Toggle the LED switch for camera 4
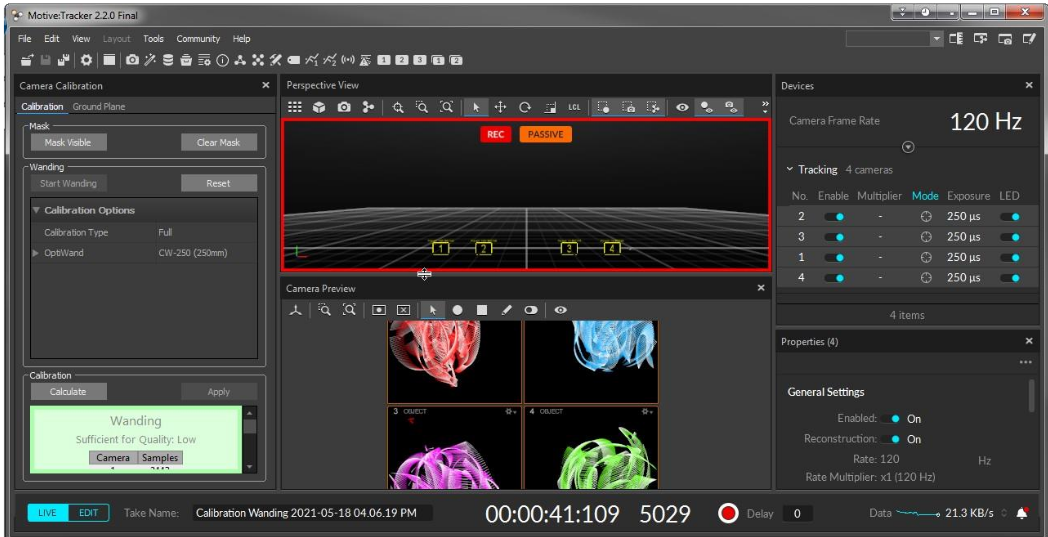 coord(1010,278)
